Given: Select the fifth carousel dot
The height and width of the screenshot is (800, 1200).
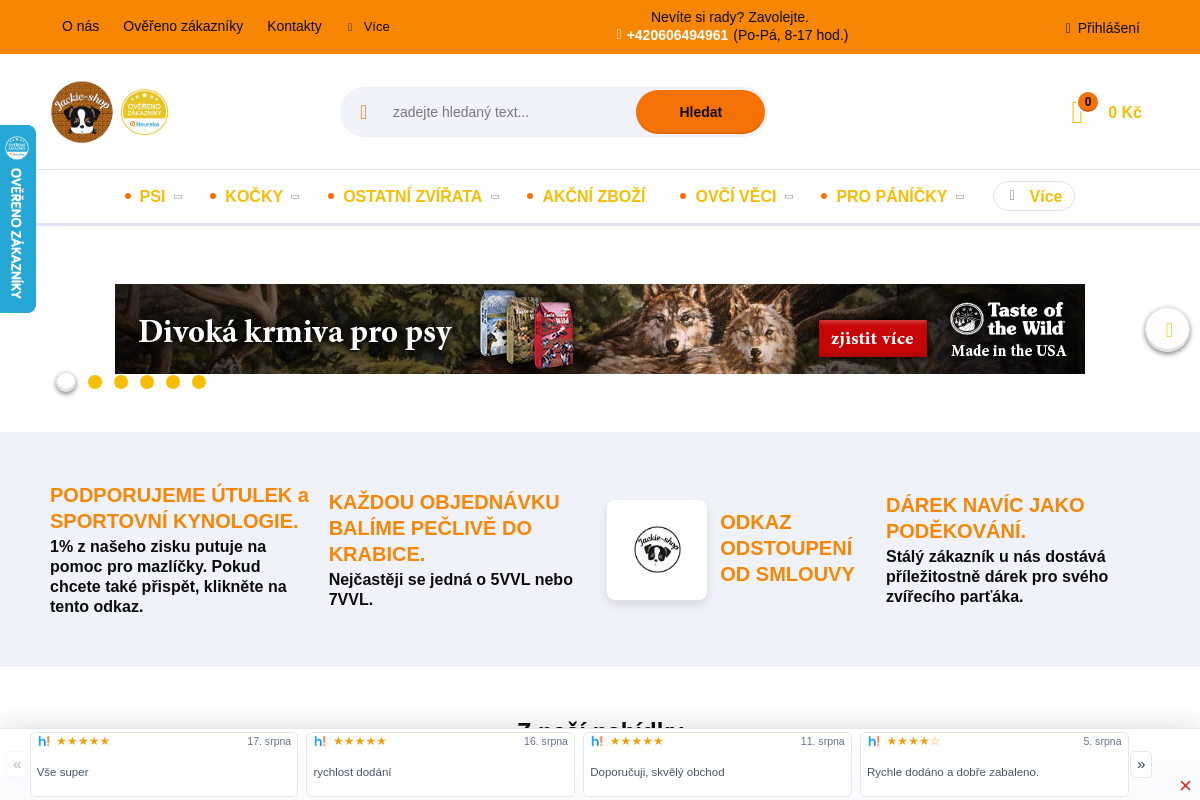Looking at the screenshot, I should pyautogui.click(x=173, y=382).
